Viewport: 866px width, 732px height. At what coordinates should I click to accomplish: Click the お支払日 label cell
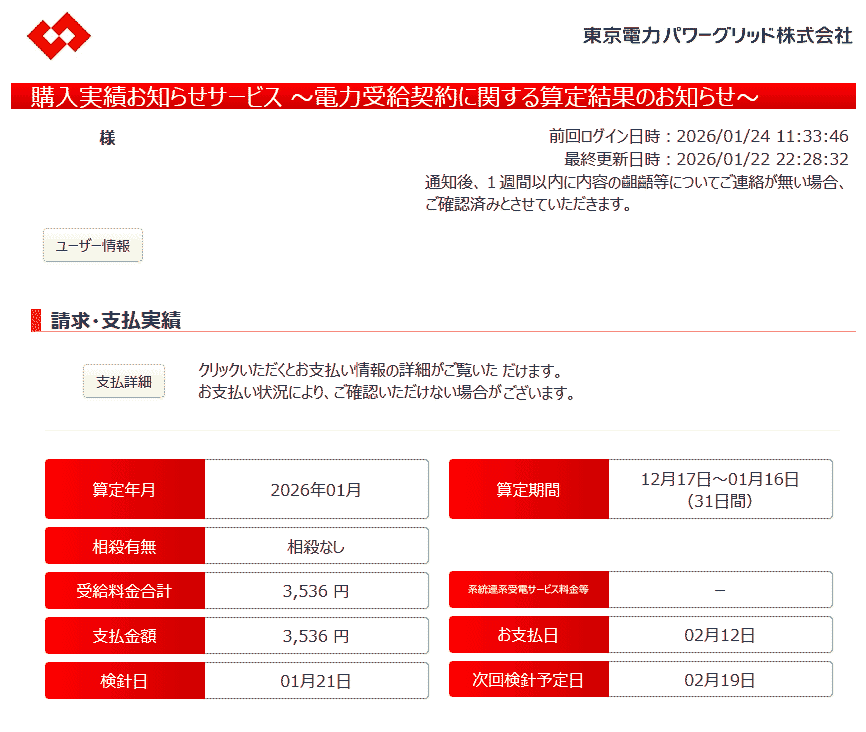tap(529, 635)
